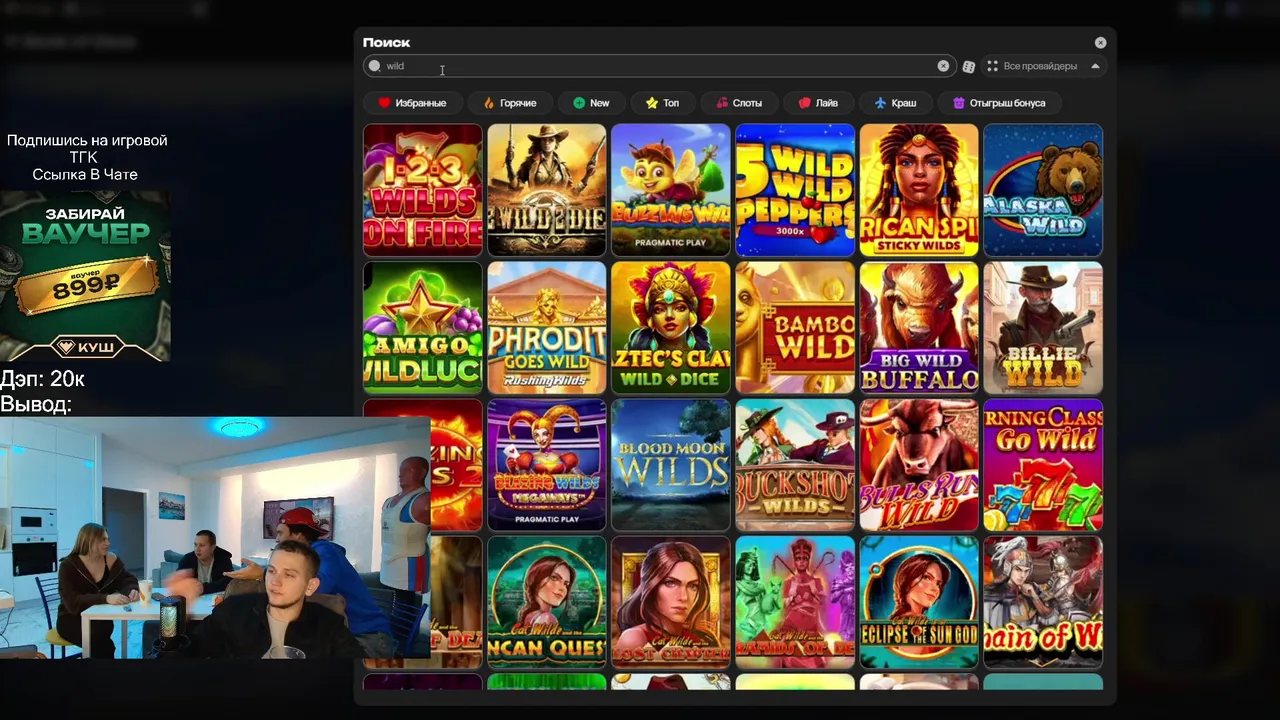The height and width of the screenshot is (720, 1280).
Task: Open Bulls Run Wild game tile
Action: (x=919, y=465)
